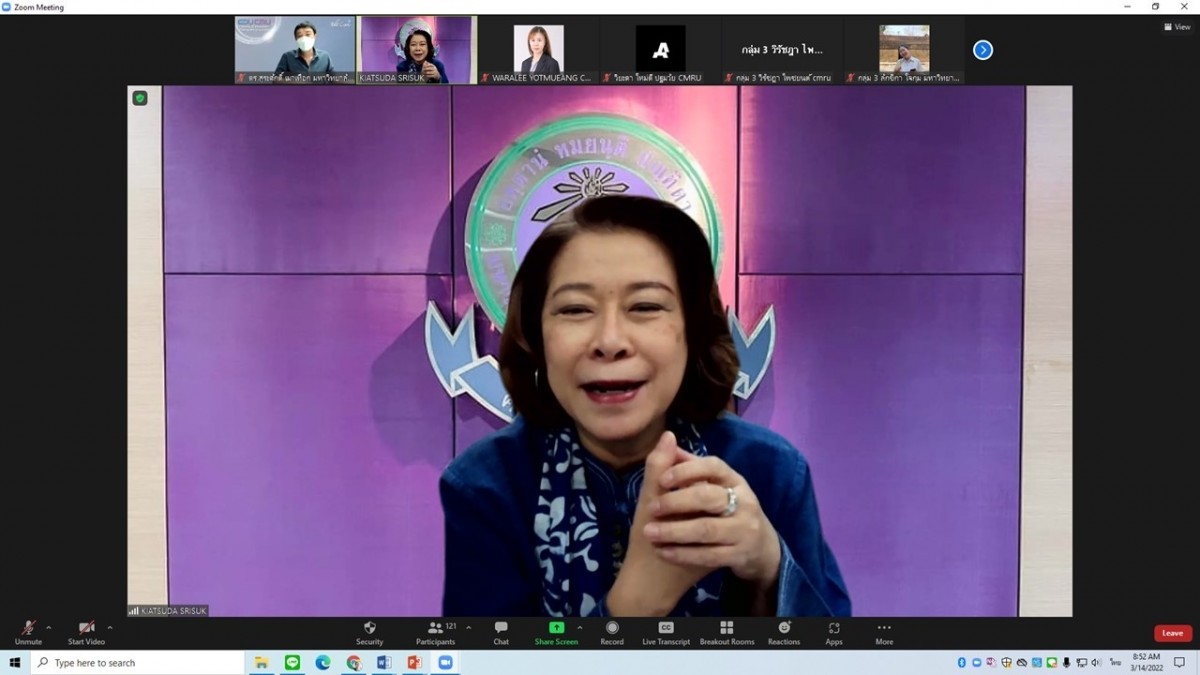Open Zoom Apps
Viewport: 1200px width, 675px height.
point(834,633)
